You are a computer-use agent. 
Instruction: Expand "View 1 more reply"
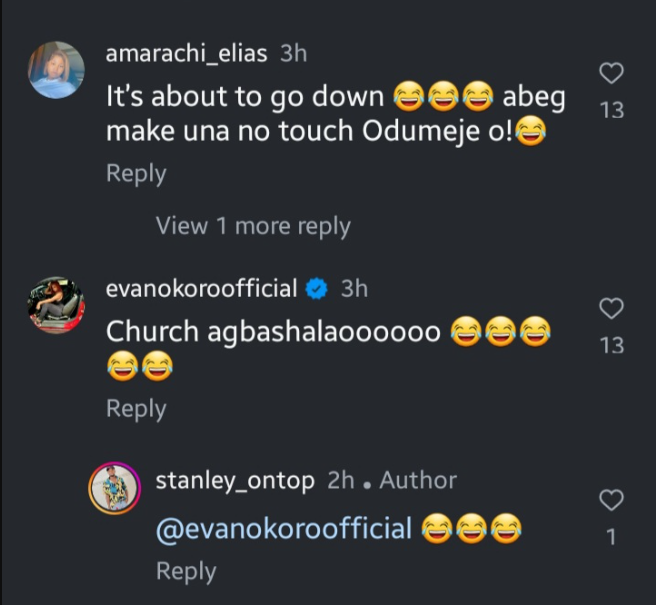[253, 226]
